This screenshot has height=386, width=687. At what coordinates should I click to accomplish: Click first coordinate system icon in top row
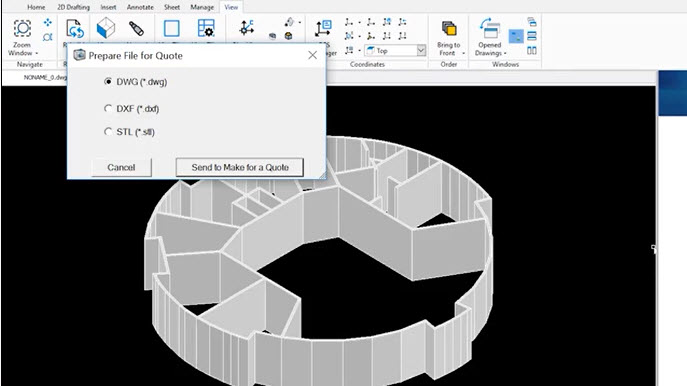click(349, 22)
